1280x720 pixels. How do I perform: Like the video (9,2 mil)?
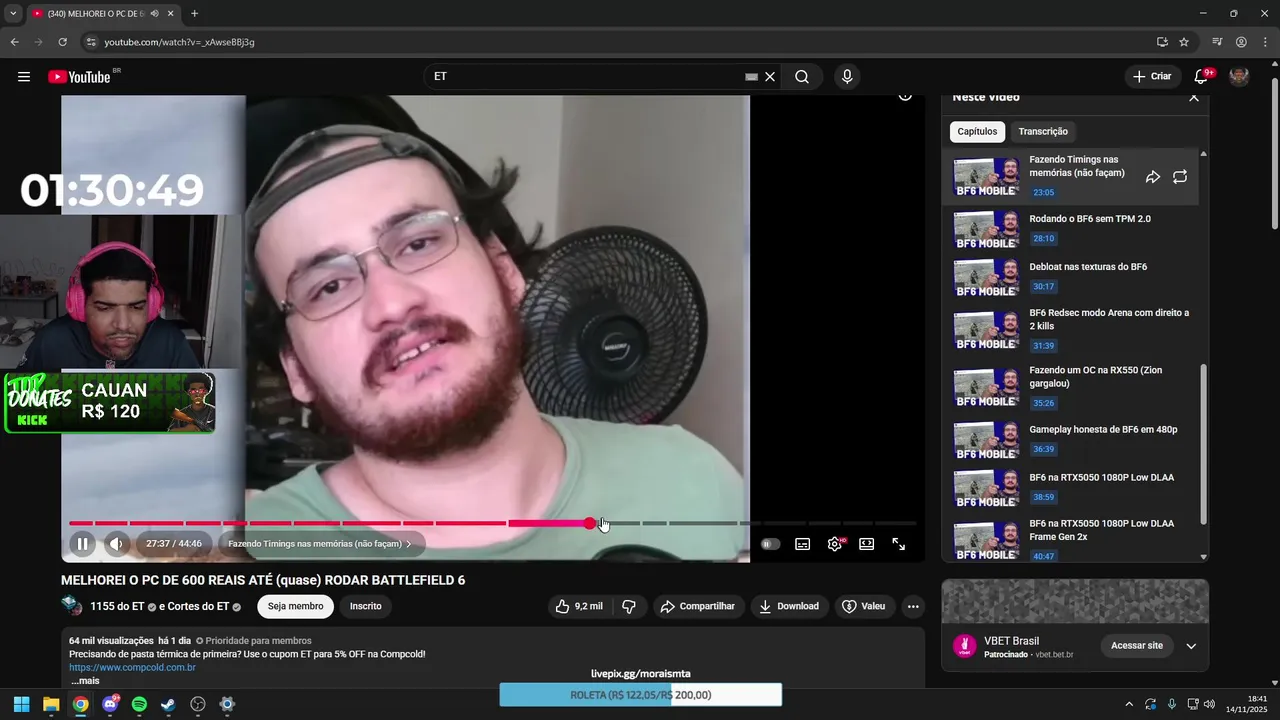(580, 606)
